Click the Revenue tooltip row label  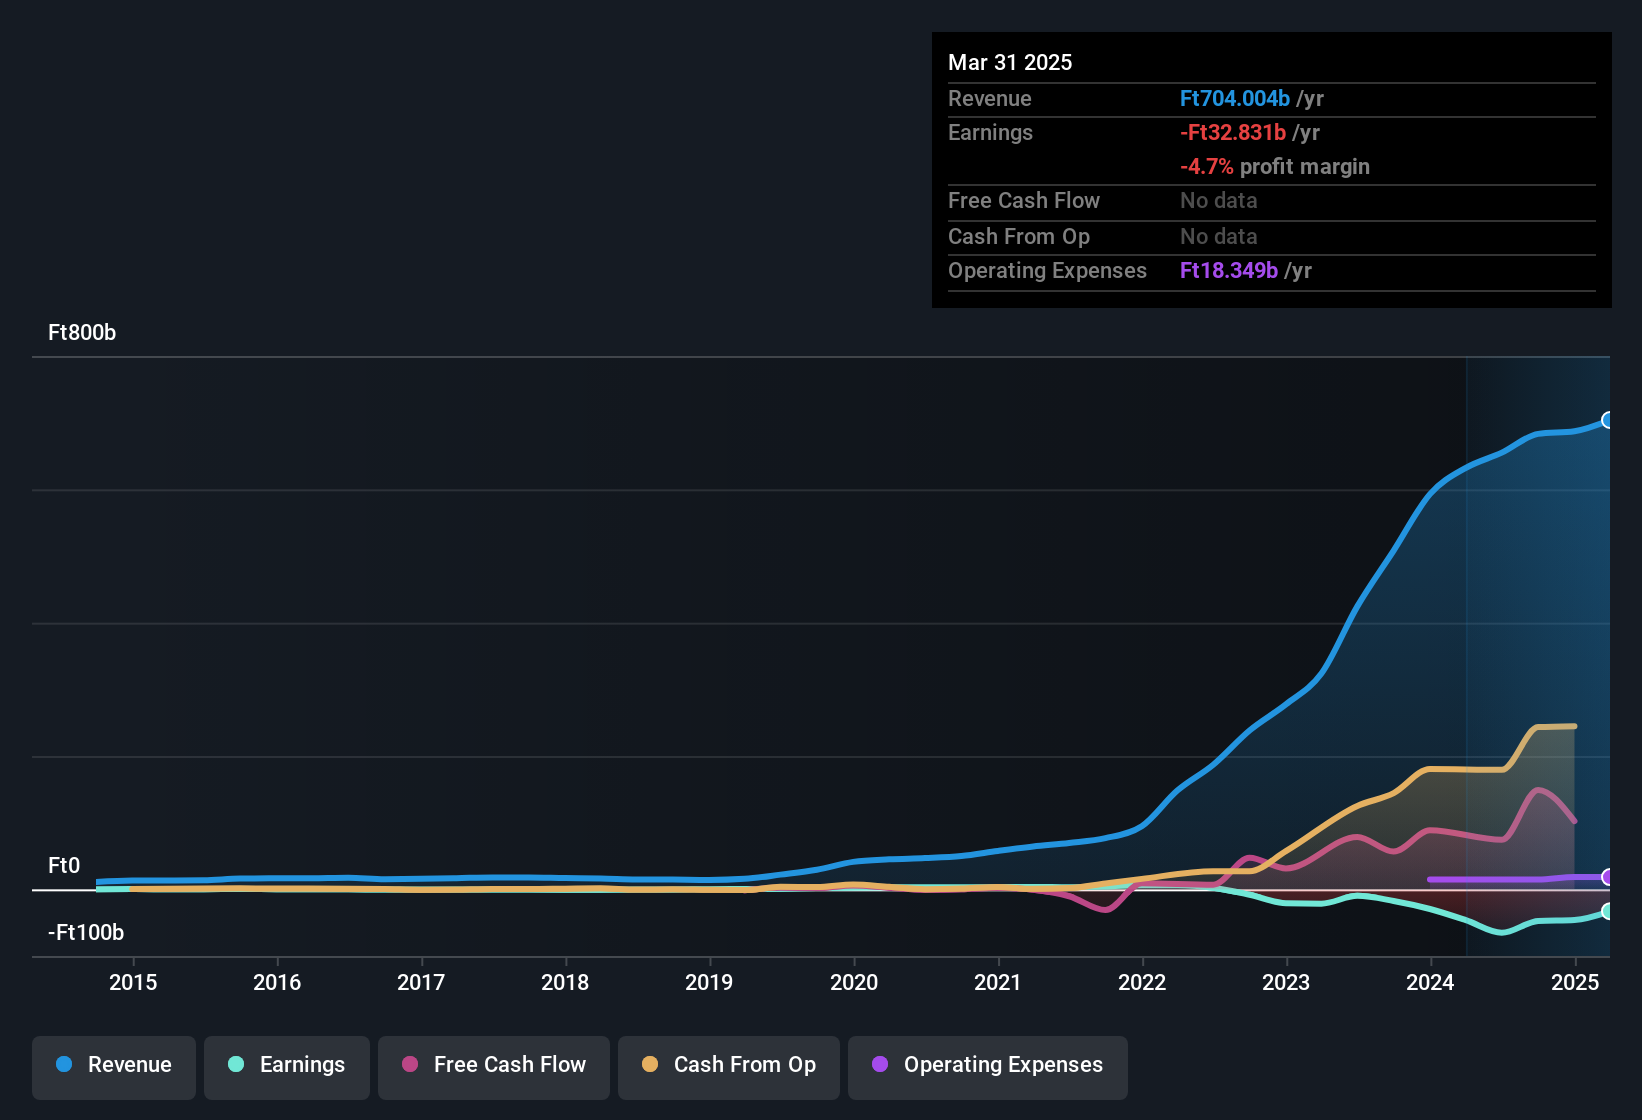click(x=989, y=98)
